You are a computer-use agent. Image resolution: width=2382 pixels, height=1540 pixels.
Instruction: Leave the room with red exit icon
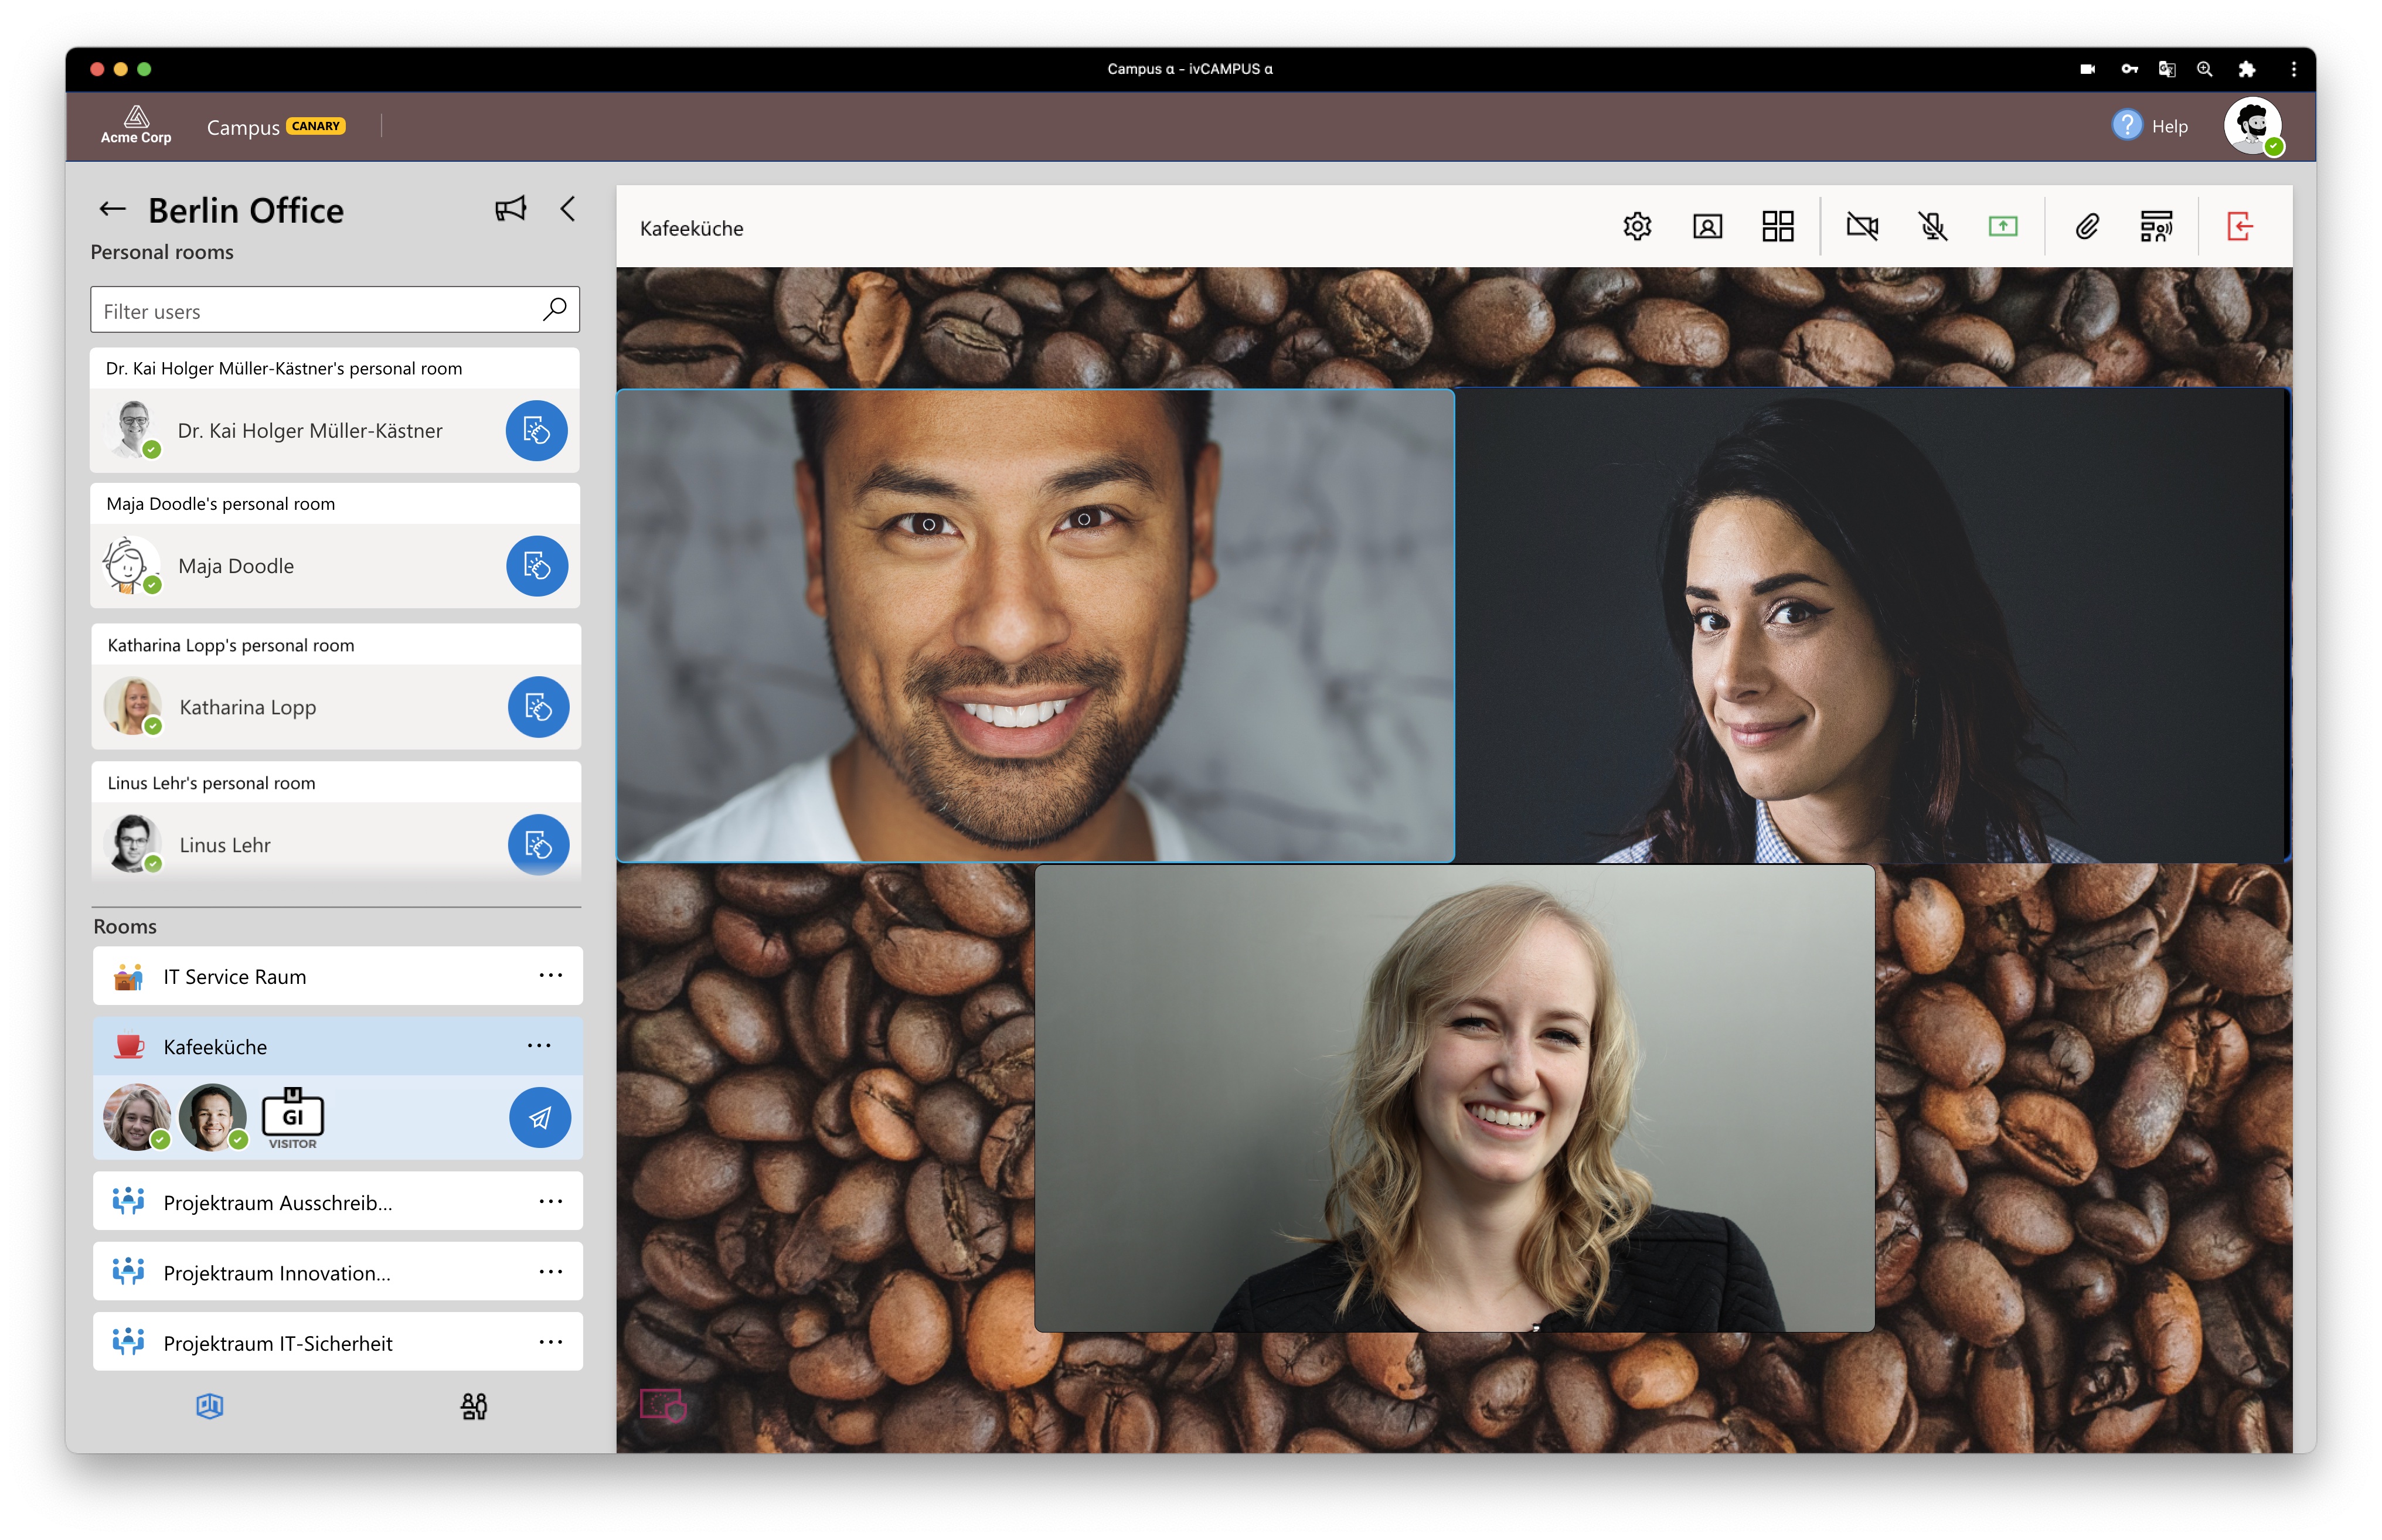click(x=2240, y=227)
